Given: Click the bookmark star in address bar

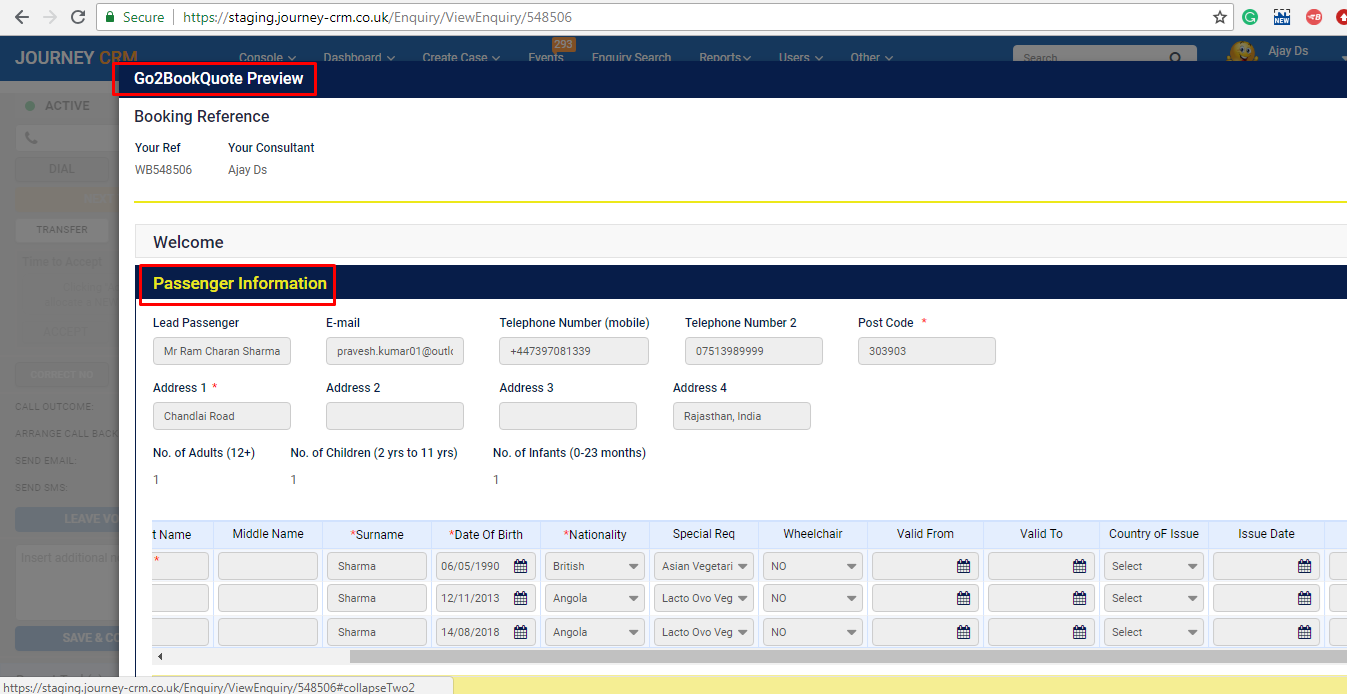Looking at the screenshot, I should (x=1220, y=17).
